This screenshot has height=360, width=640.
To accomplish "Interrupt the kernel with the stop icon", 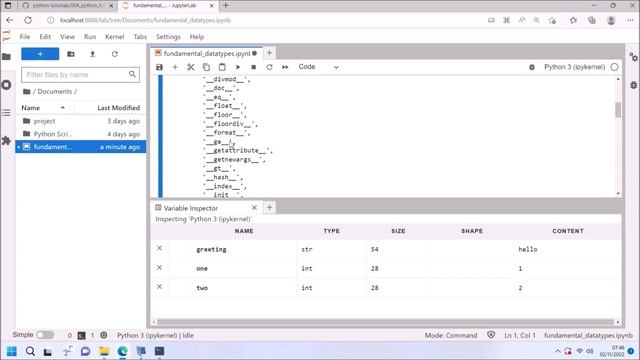I will point(253,67).
